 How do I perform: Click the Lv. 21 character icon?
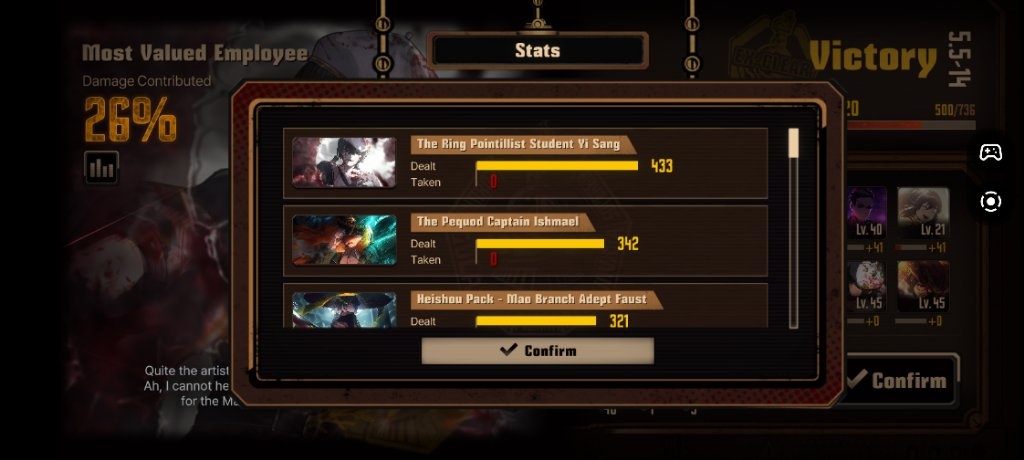[x=923, y=212]
